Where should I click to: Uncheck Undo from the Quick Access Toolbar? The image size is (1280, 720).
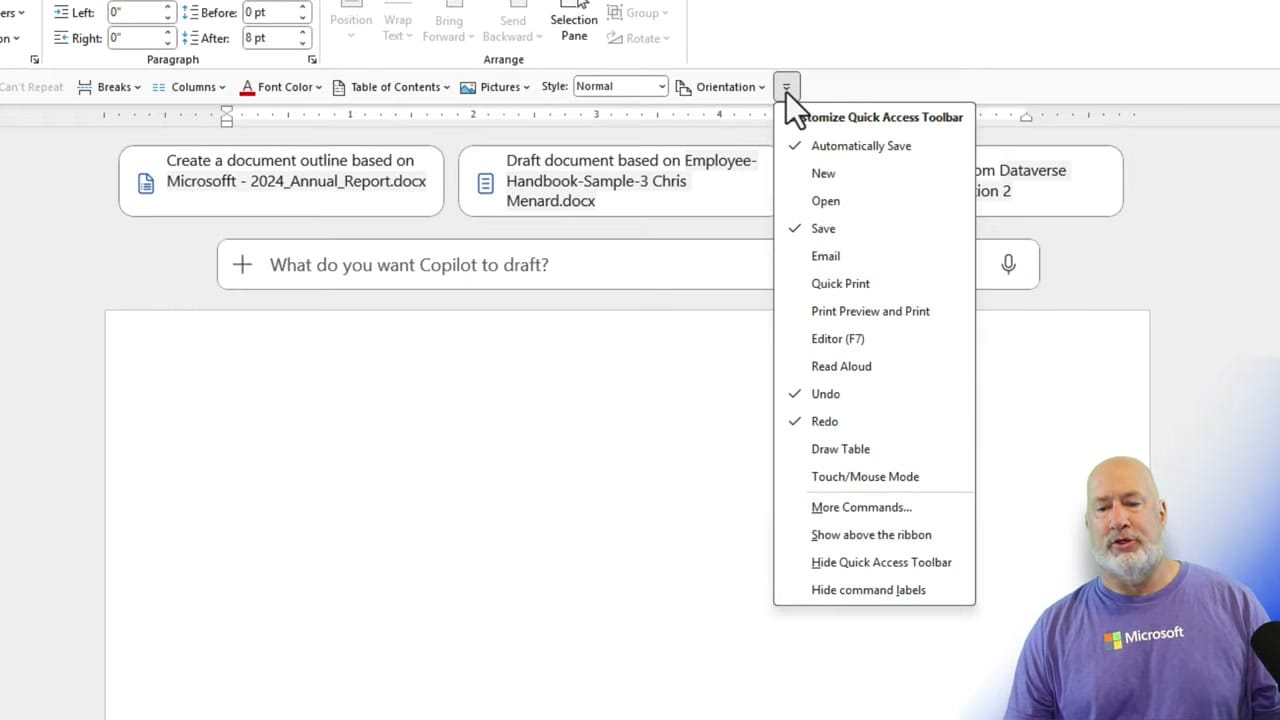click(x=825, y=393)
